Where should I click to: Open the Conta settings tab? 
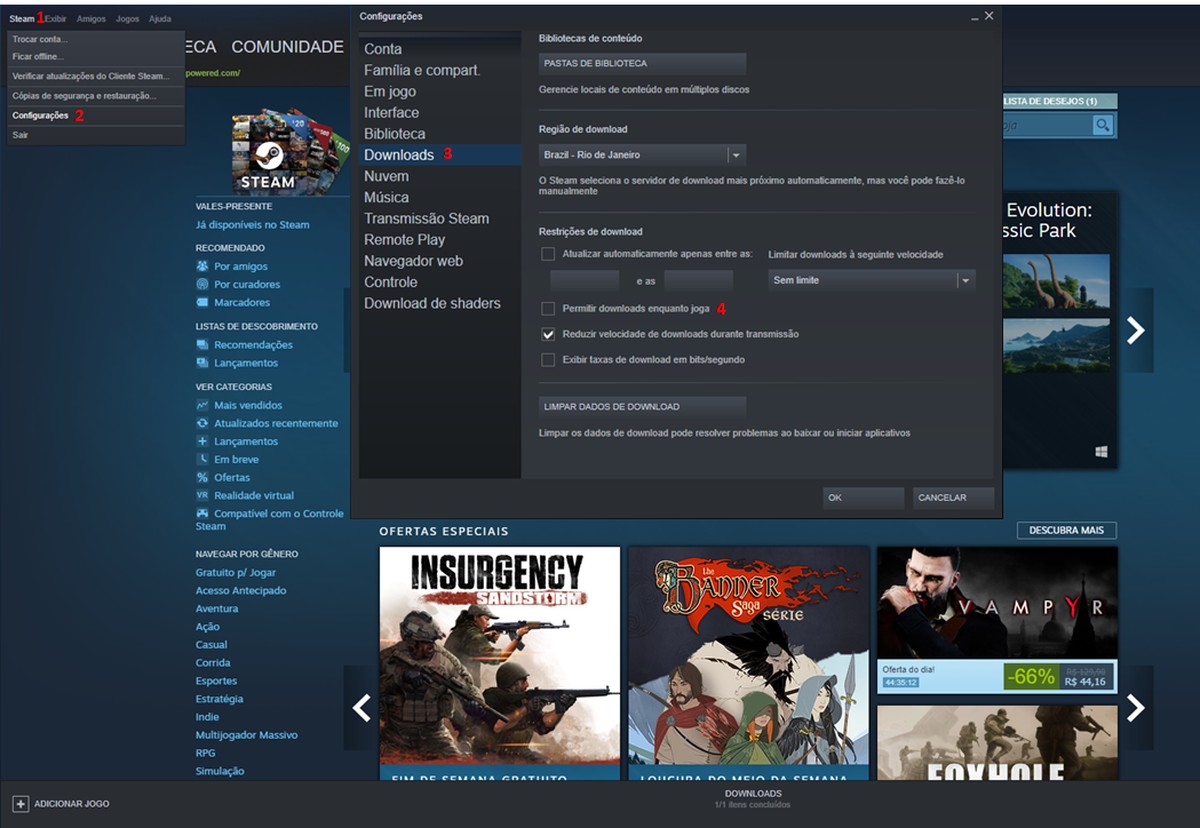pos(440,49)
